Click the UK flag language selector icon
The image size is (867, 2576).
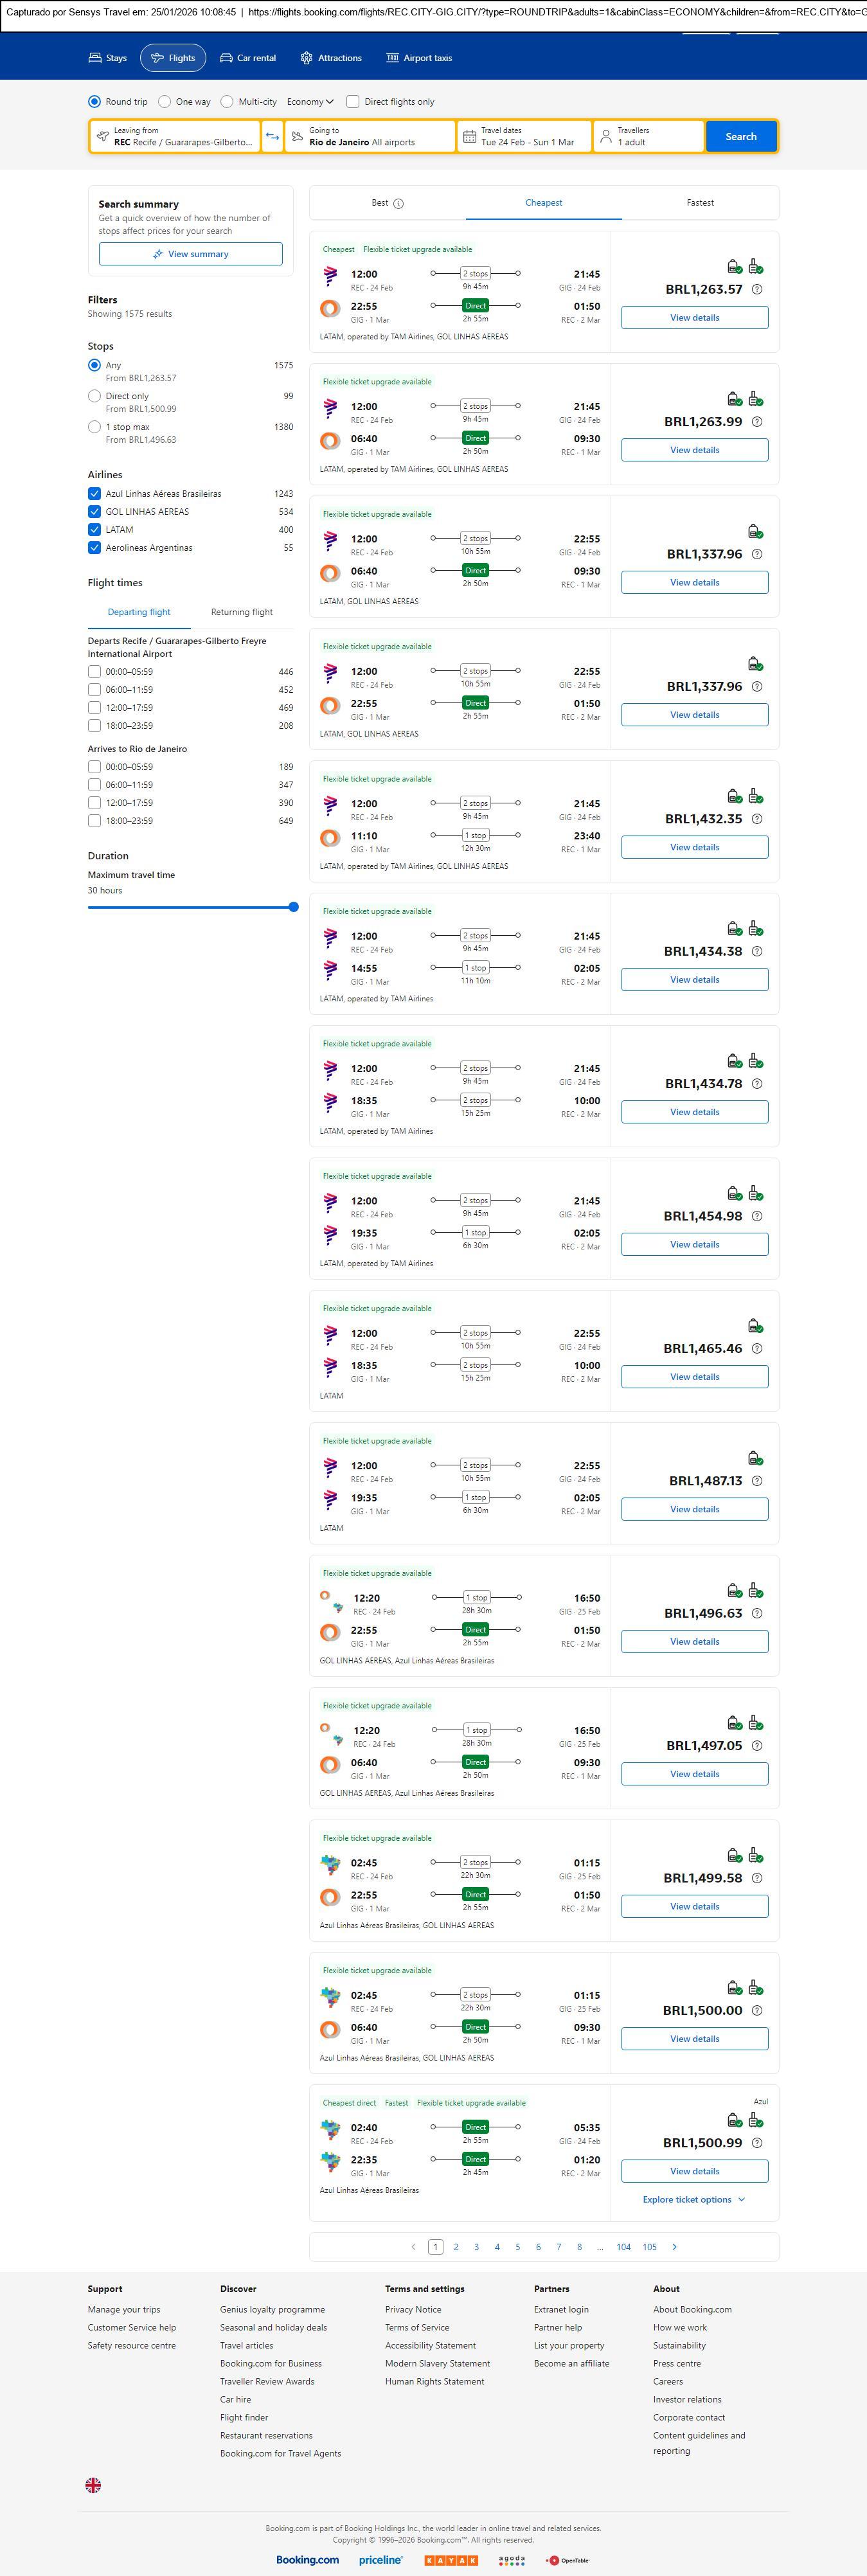[93, 2485]
